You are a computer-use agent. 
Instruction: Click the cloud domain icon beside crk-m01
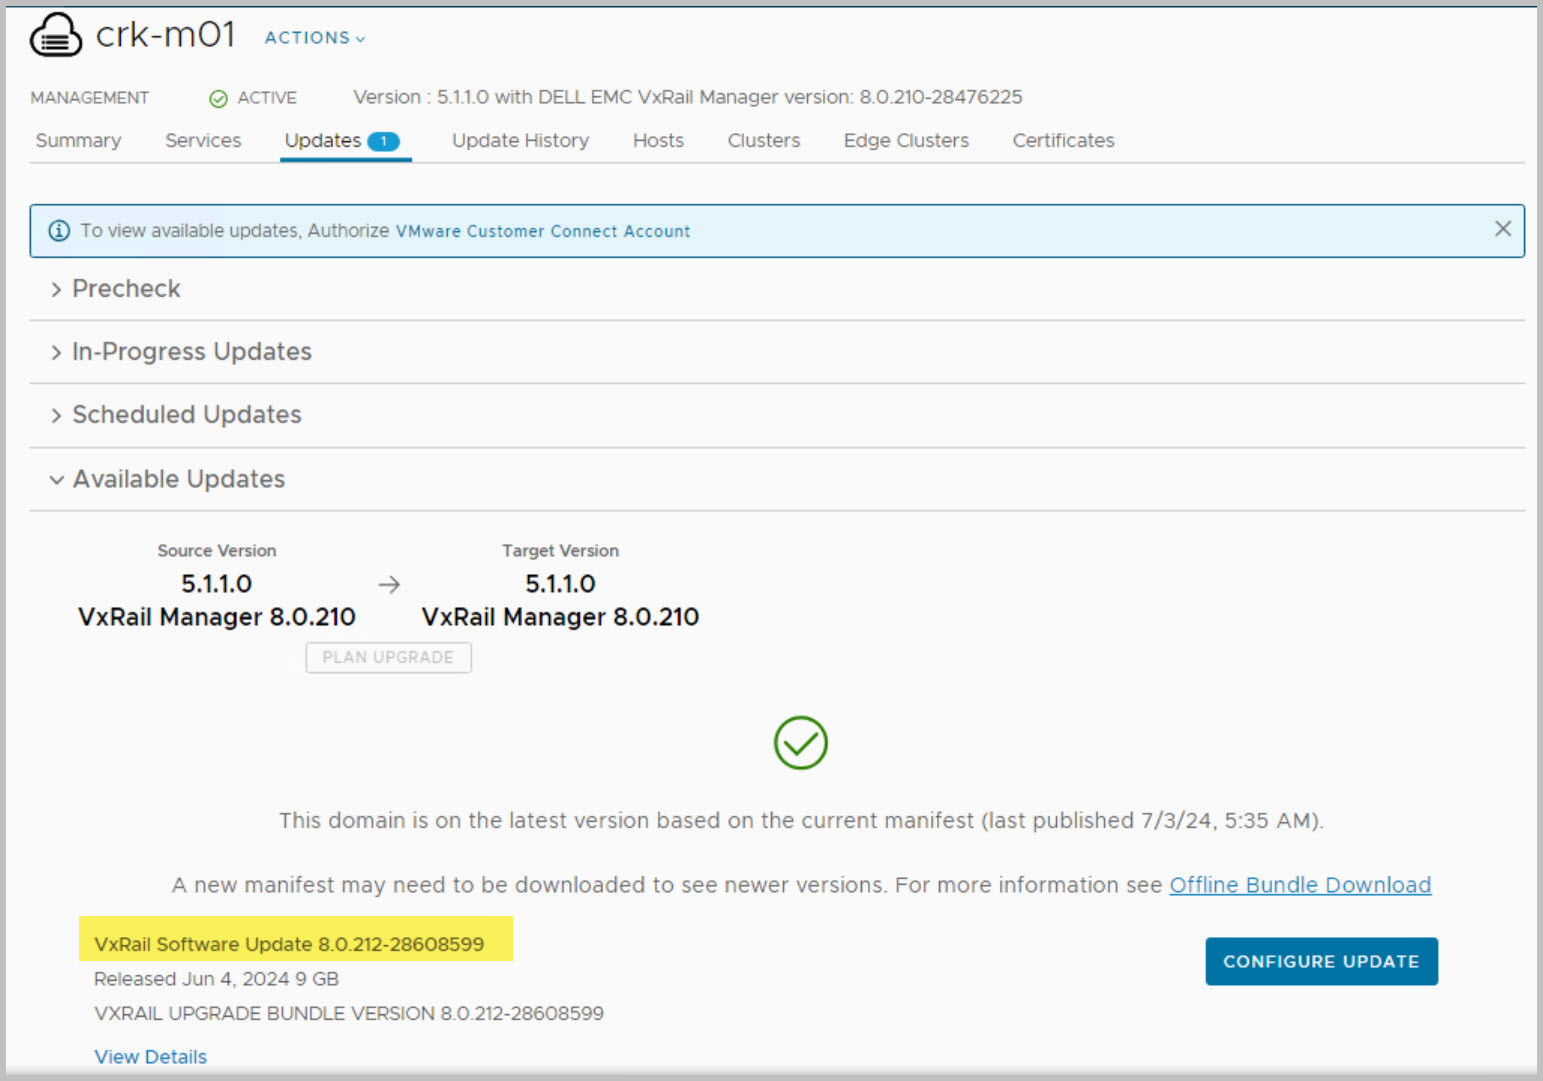56,36
